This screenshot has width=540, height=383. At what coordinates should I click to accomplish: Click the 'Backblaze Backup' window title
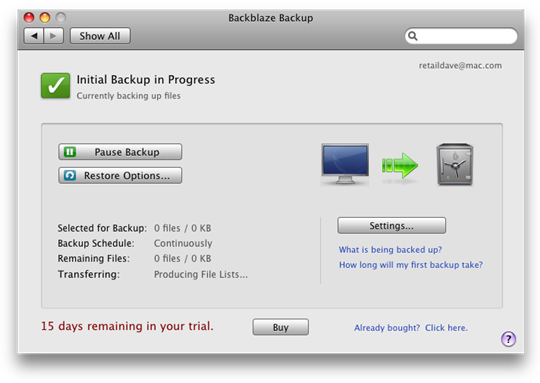(x=271, y=18)
